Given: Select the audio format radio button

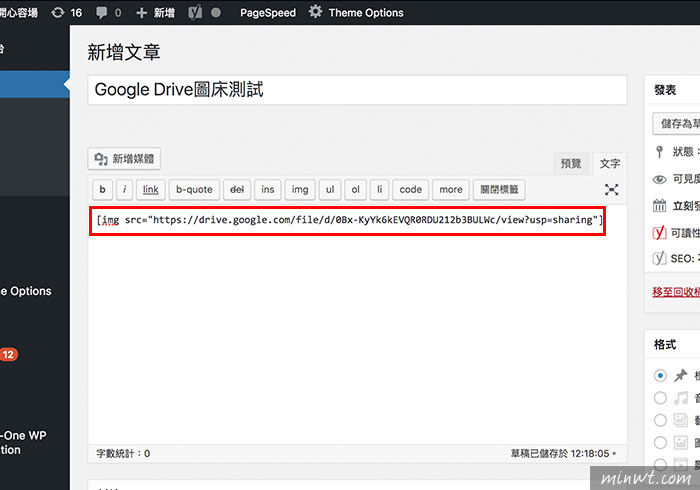Looking at the screenshot, I should (x=660, y=398).
